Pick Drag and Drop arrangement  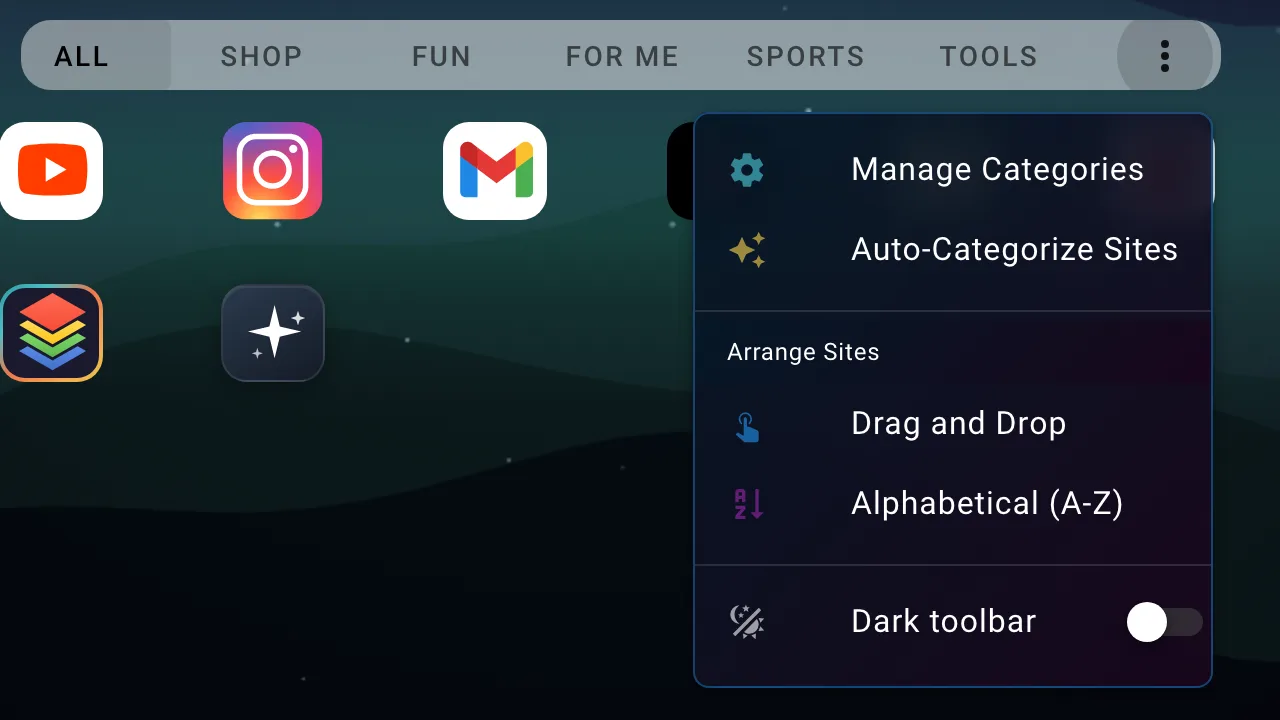[953, 424]
